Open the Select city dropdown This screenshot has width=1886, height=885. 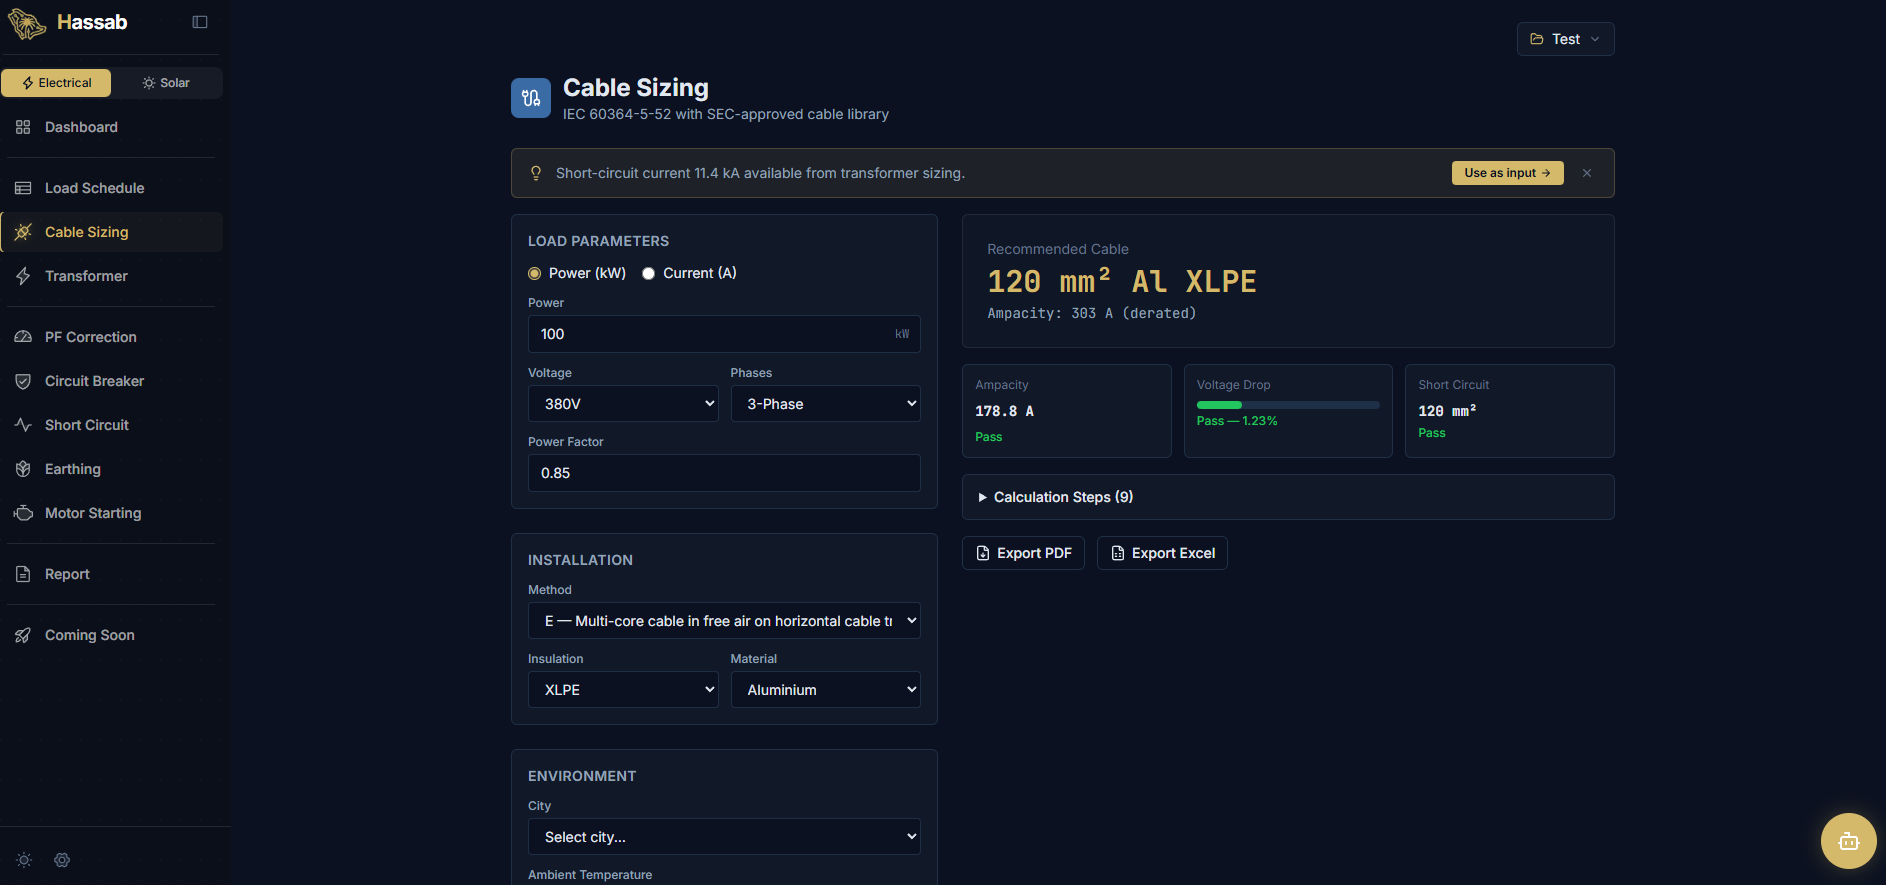(724, 837)
